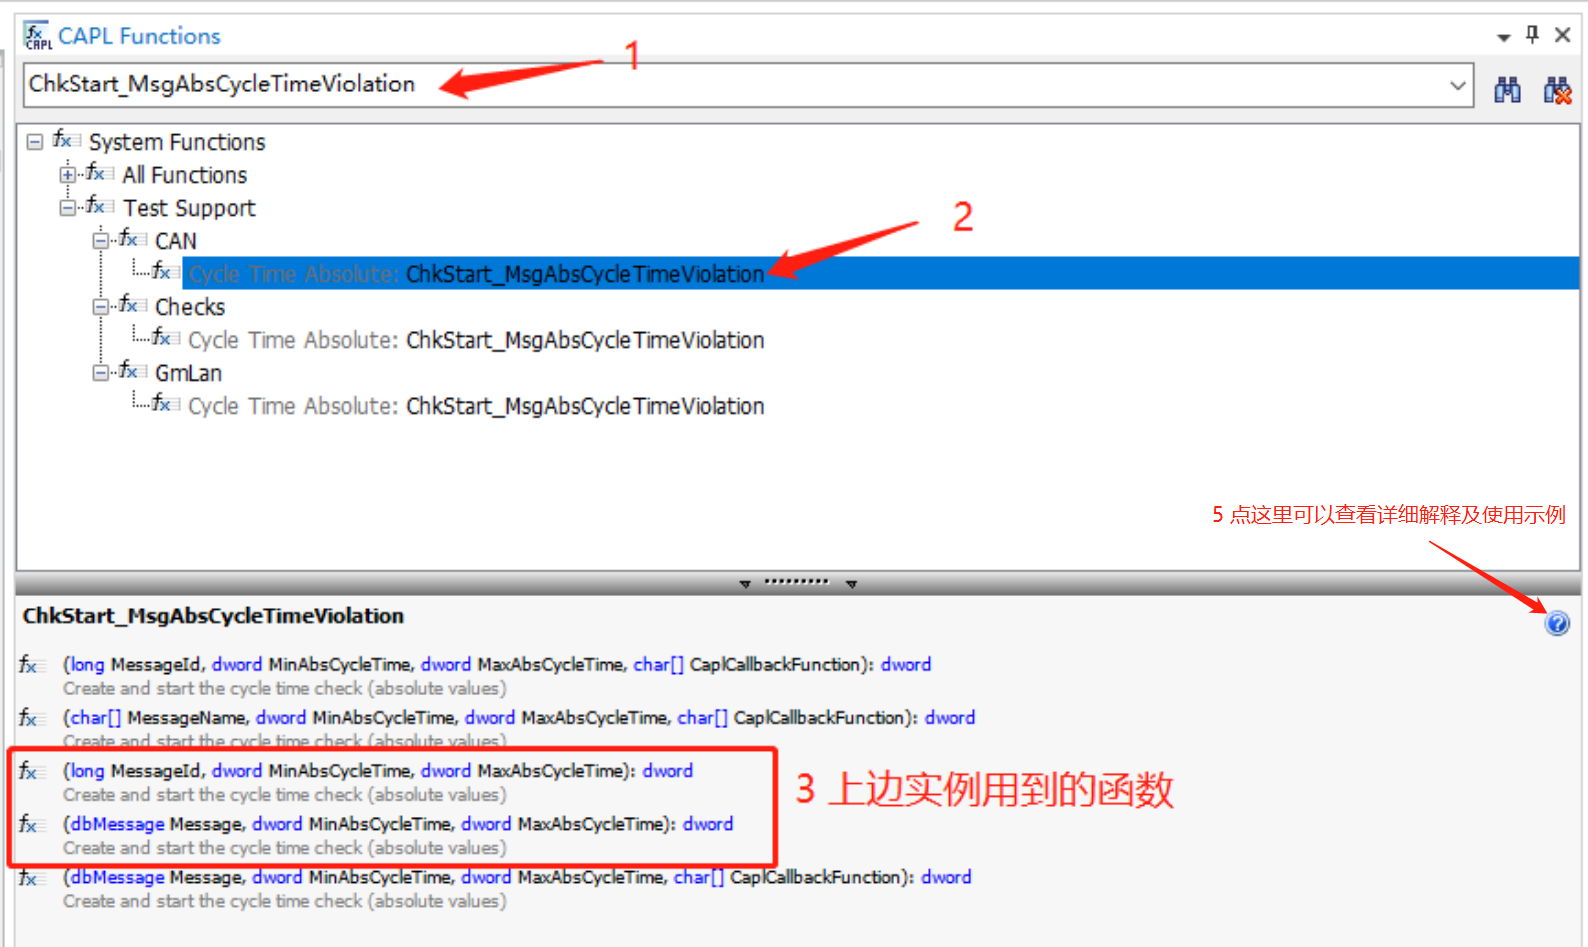
Task: Click fx icon of last dbMessage overload
Action: [x=32, y=878]
